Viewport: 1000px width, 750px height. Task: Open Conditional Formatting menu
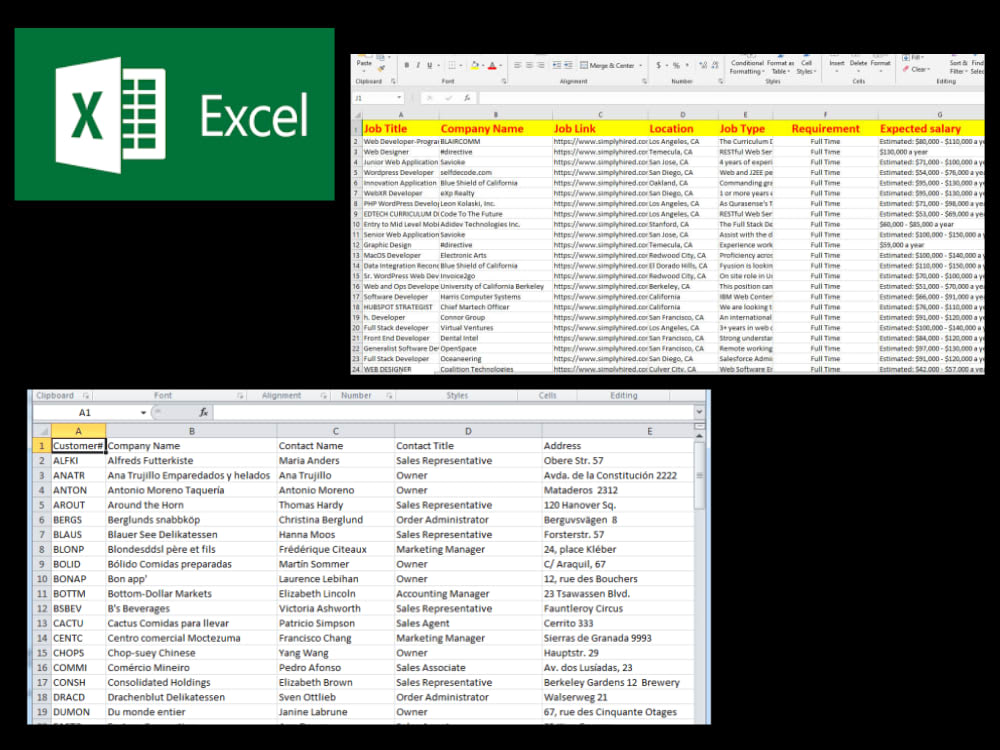[x=747, y=66]
